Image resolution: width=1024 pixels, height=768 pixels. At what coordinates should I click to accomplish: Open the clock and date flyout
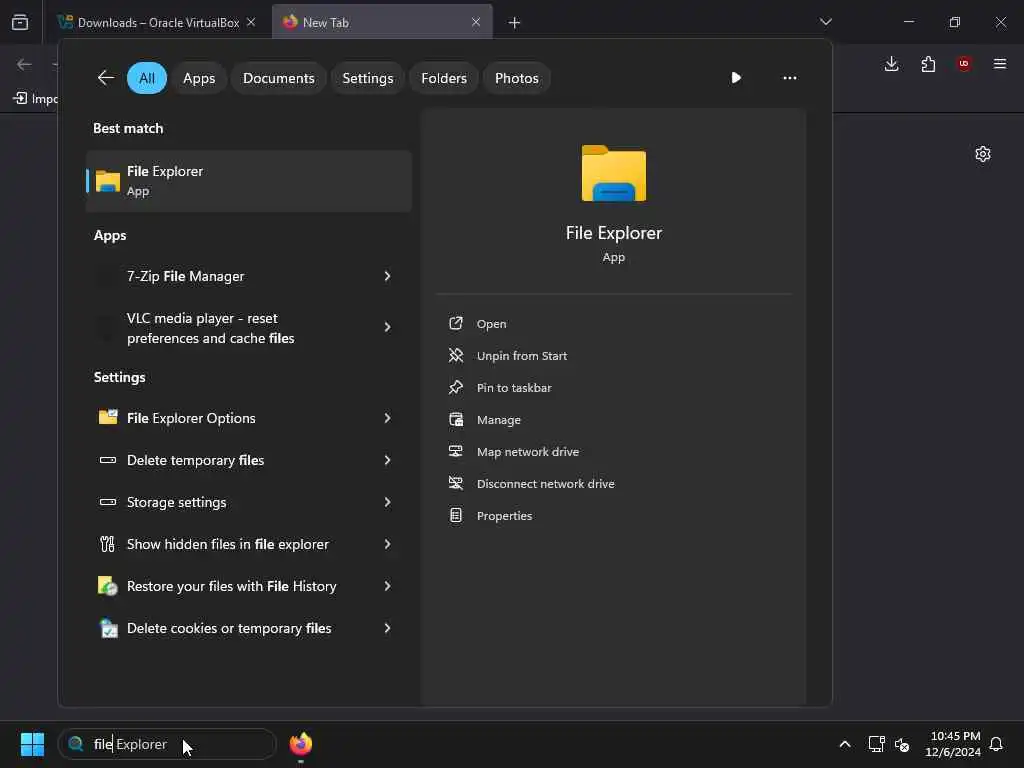pyautogui.click(x=953, y=744)
